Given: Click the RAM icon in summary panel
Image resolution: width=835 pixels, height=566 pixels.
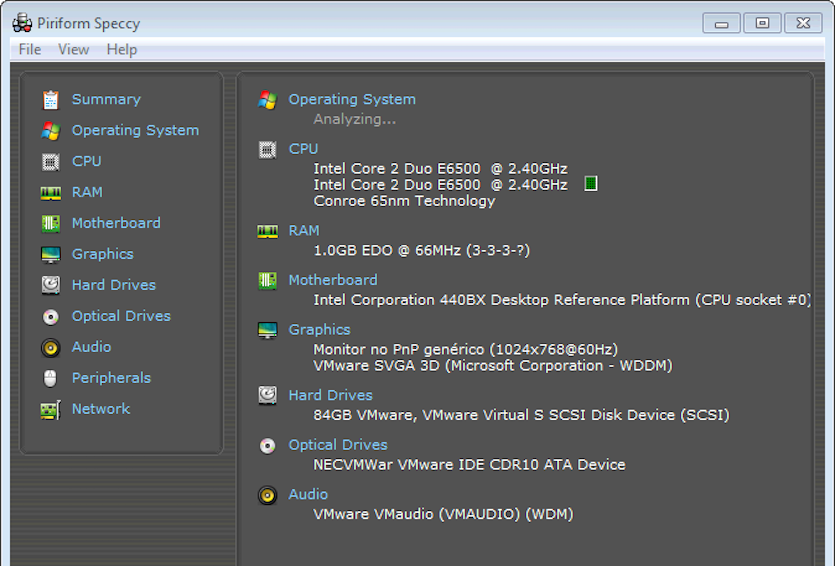Looking at the screenshot, I should (267, 232).
